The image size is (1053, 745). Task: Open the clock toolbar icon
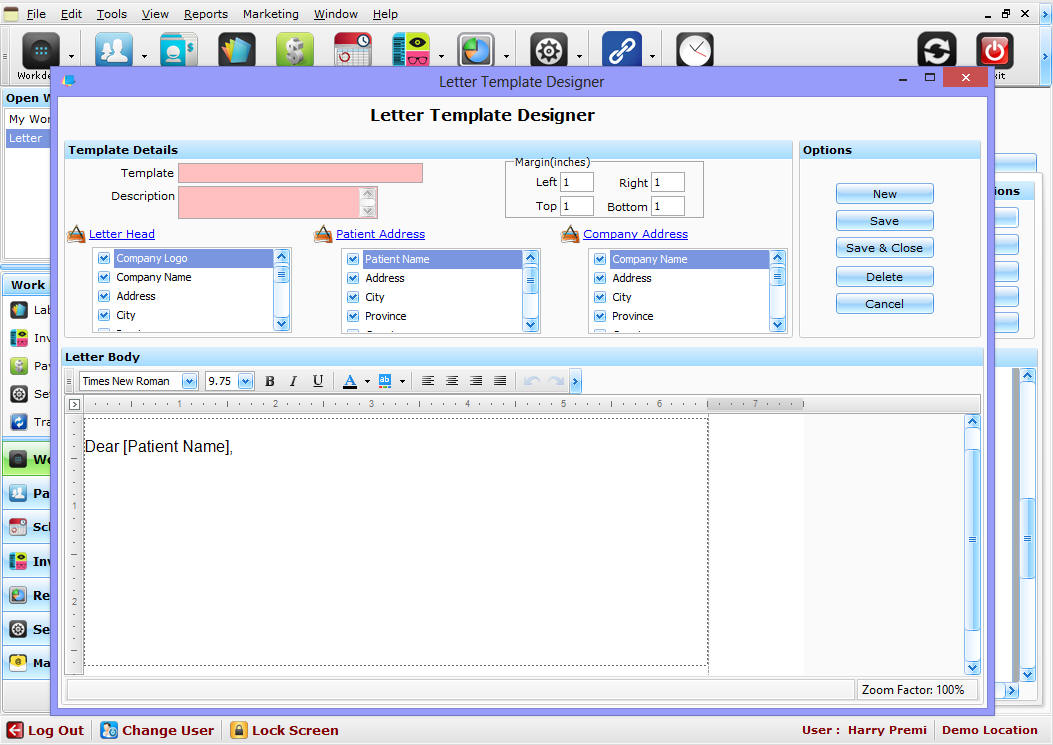(694, 49)
